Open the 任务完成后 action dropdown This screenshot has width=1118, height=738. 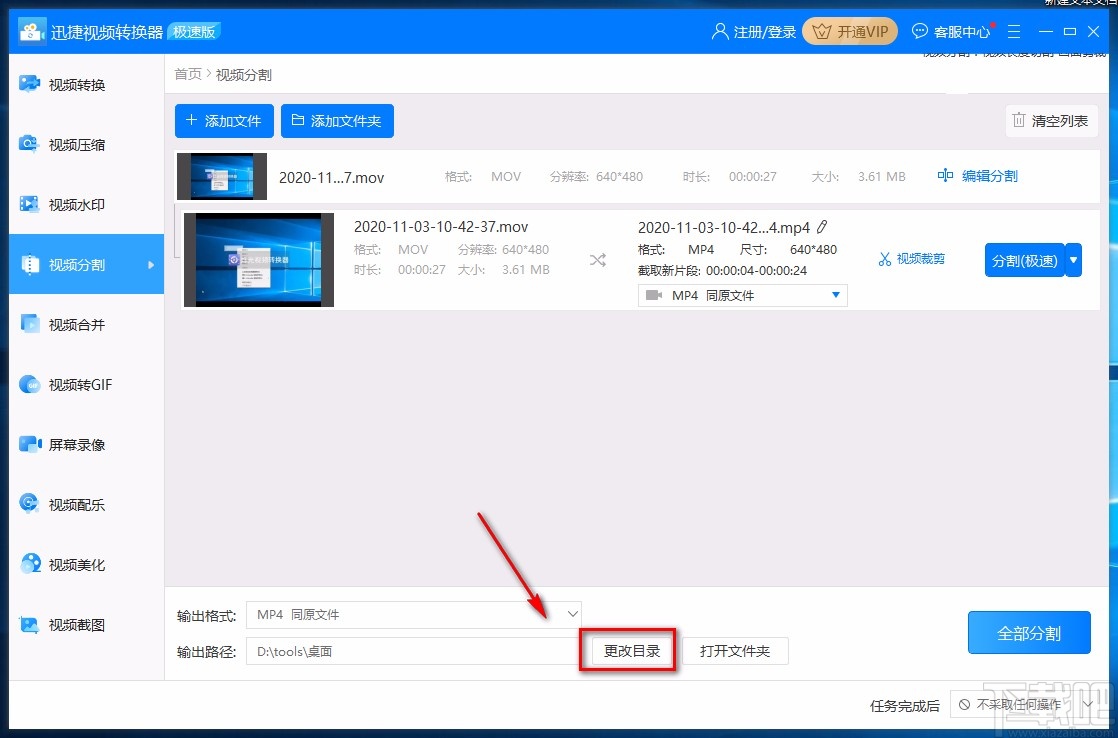coord(1025,704)
